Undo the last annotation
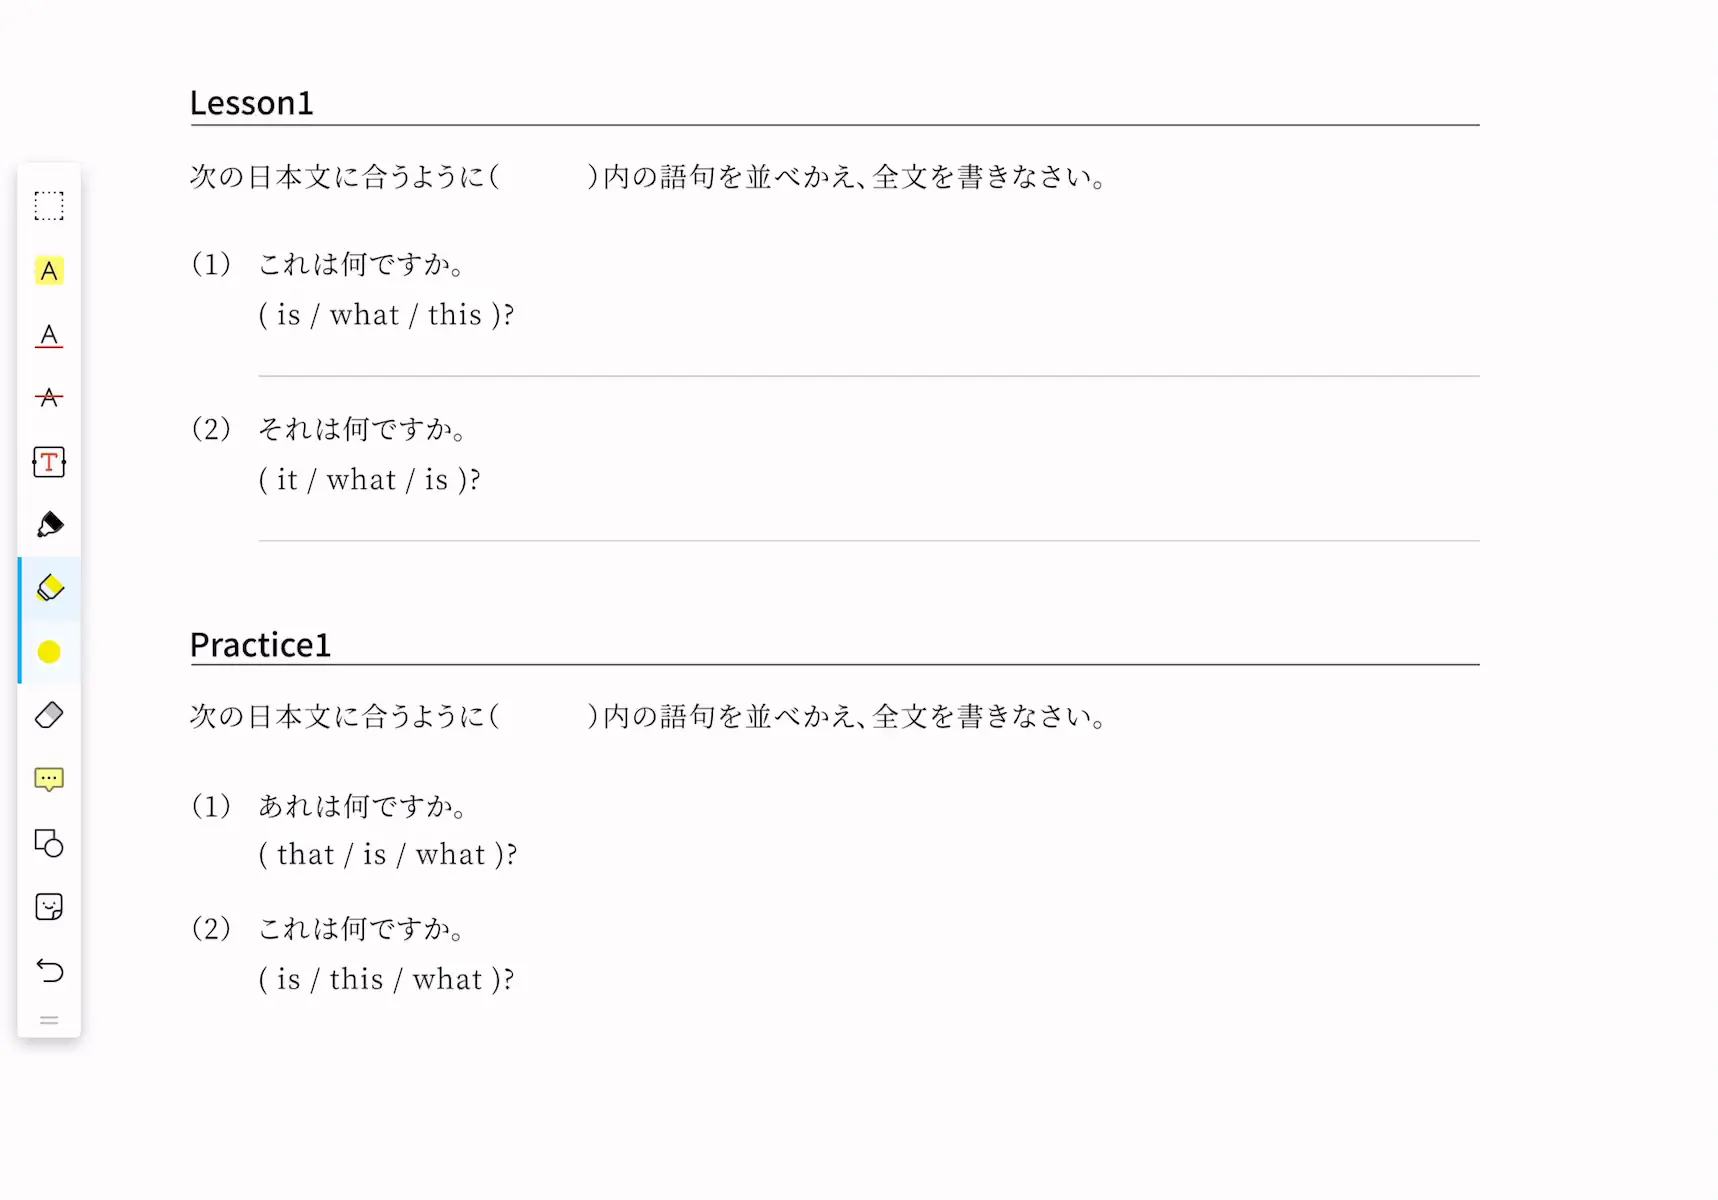 [49, 970]
